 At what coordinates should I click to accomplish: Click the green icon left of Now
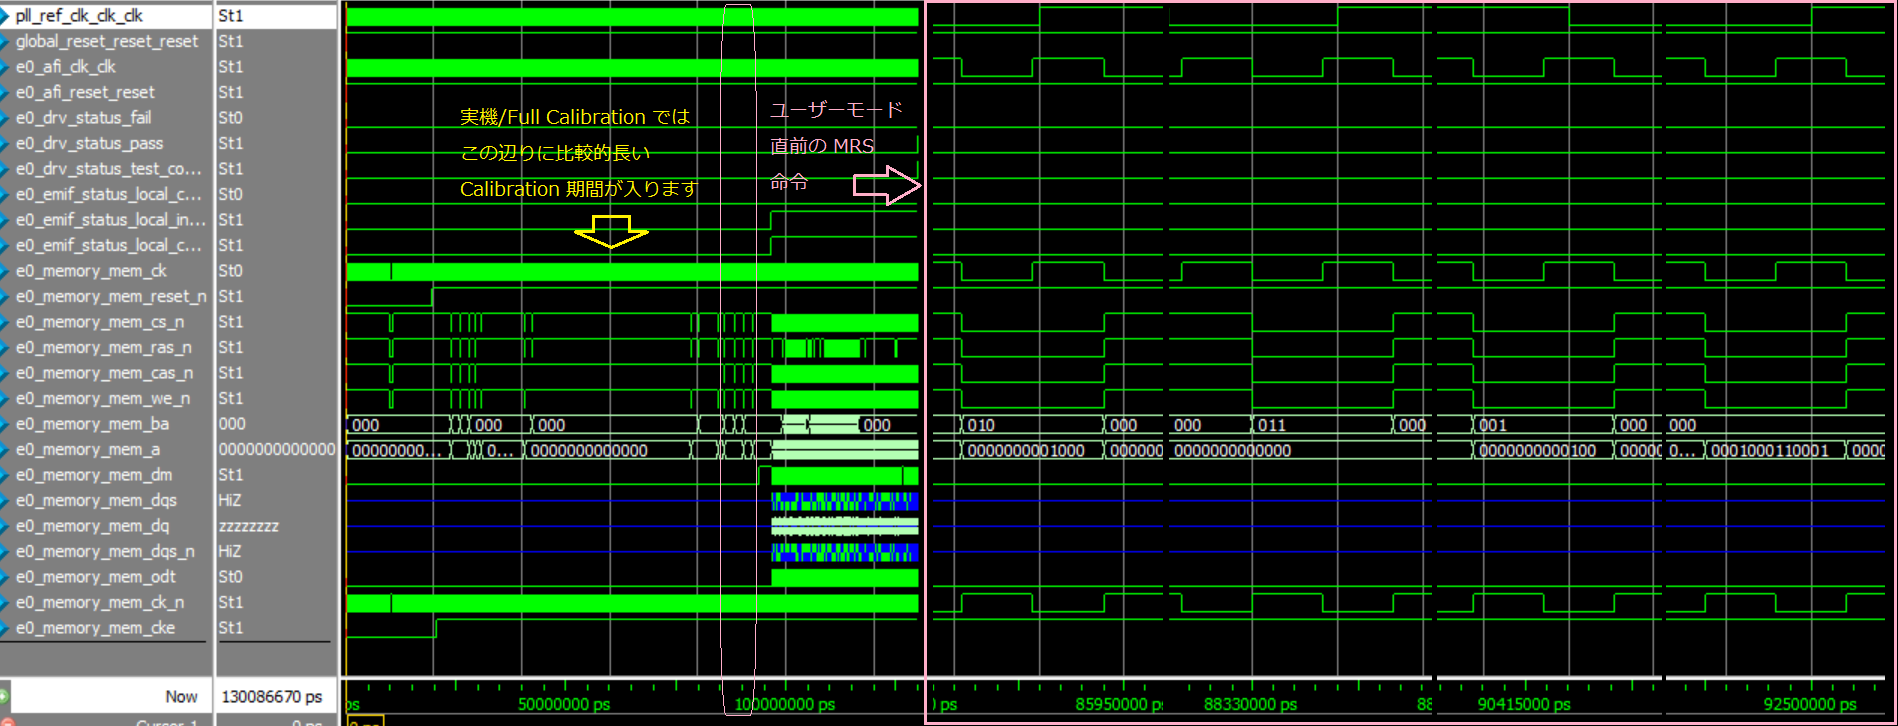pyautogui.click(x=4, y=696)
